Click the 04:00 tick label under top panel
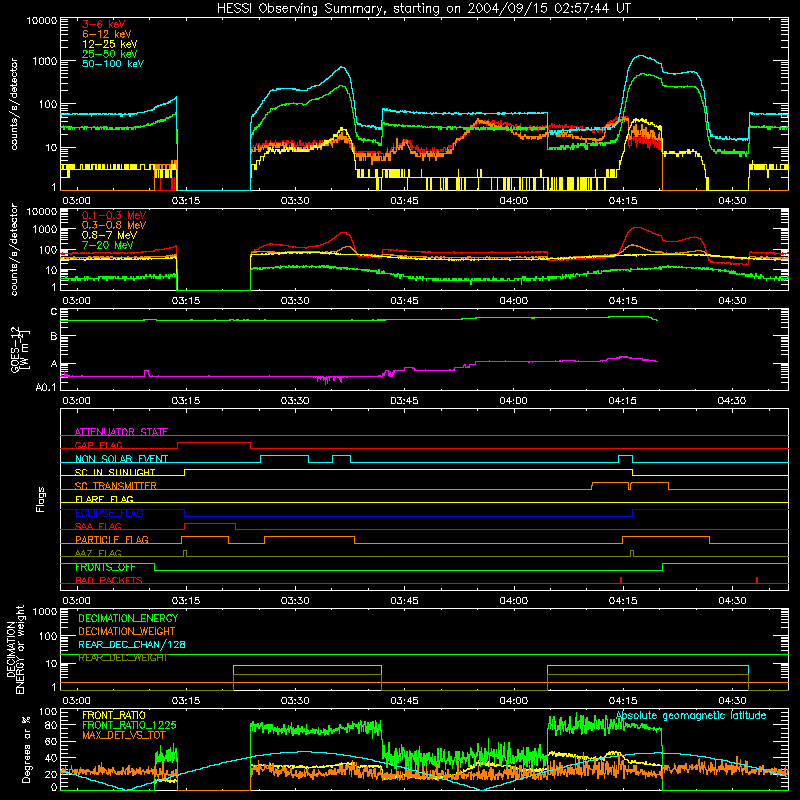This screenshot has height=800, width=800. pos(513,200)
